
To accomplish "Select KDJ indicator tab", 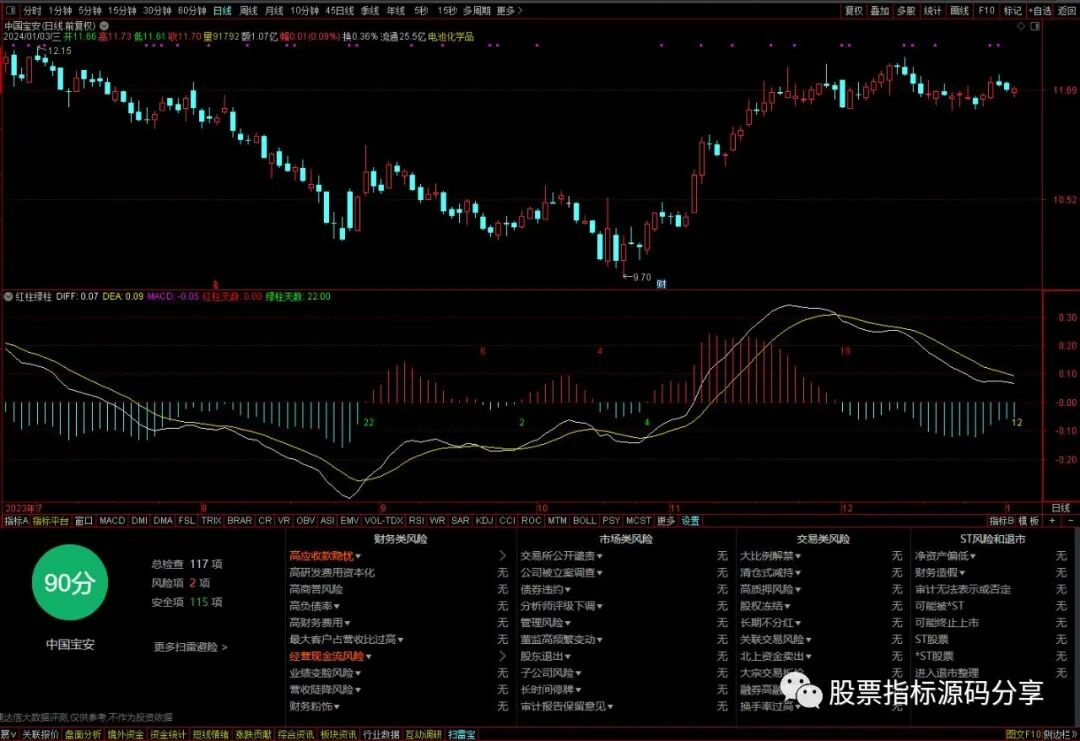I will point(484,521).
